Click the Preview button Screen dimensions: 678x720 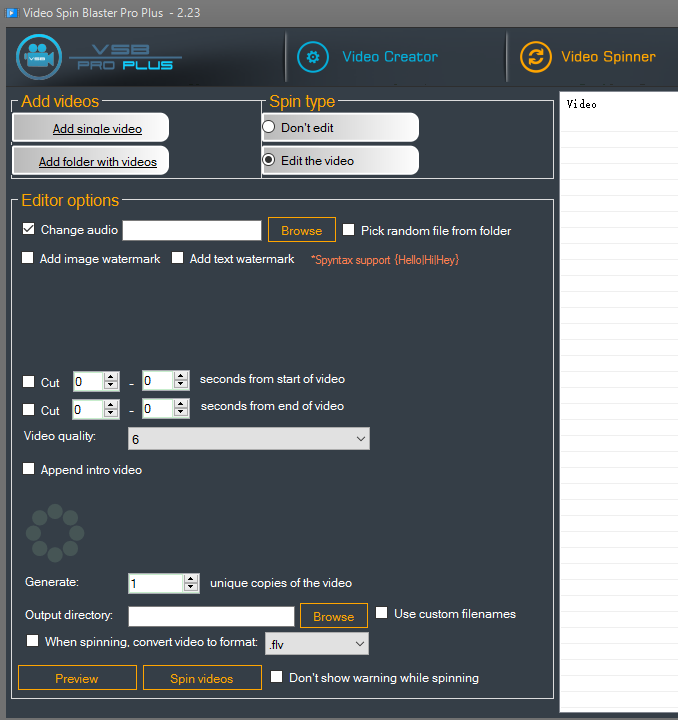77,678
